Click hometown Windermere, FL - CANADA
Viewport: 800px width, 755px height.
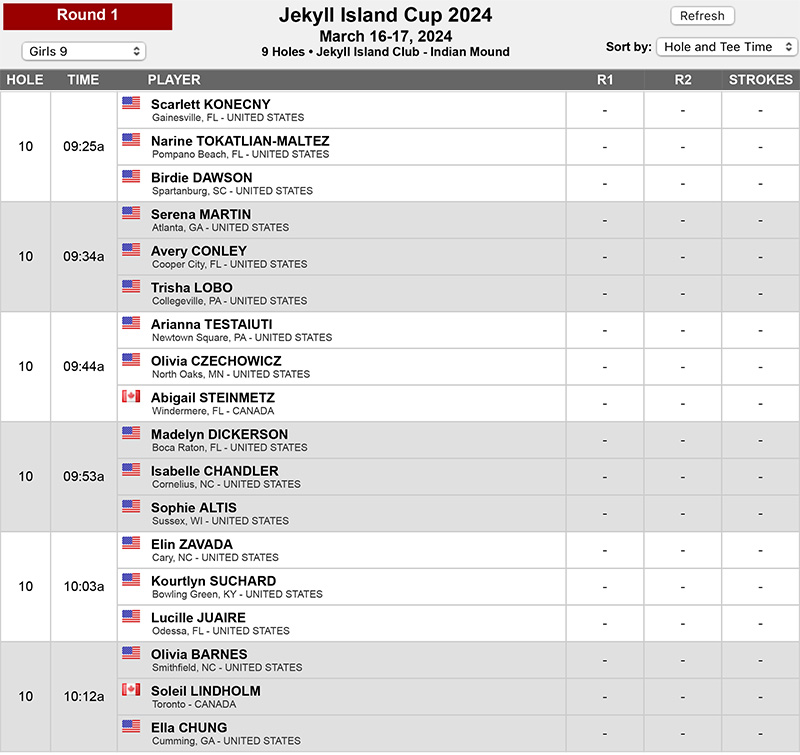tap(213, 411)
